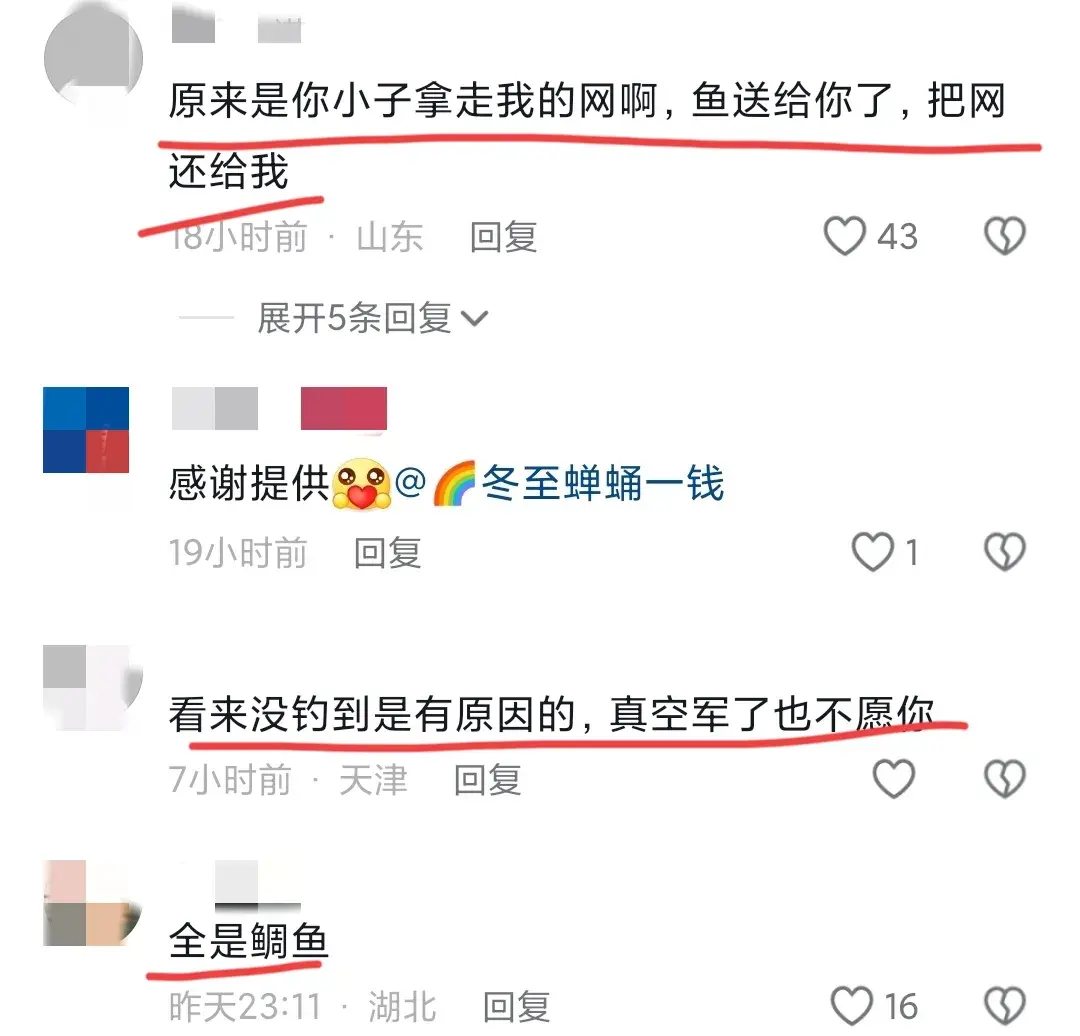Open the blue and red pixelated avatar
Image resolution: width=1080 pixels, height=1036 pixels.
click(x=86, y=430)
